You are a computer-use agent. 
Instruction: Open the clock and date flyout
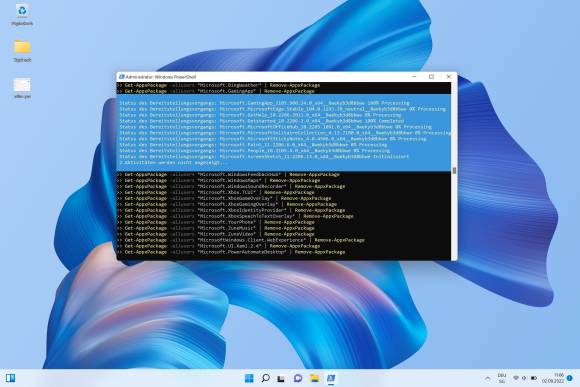pyautogui.click(x=553, y=378)
